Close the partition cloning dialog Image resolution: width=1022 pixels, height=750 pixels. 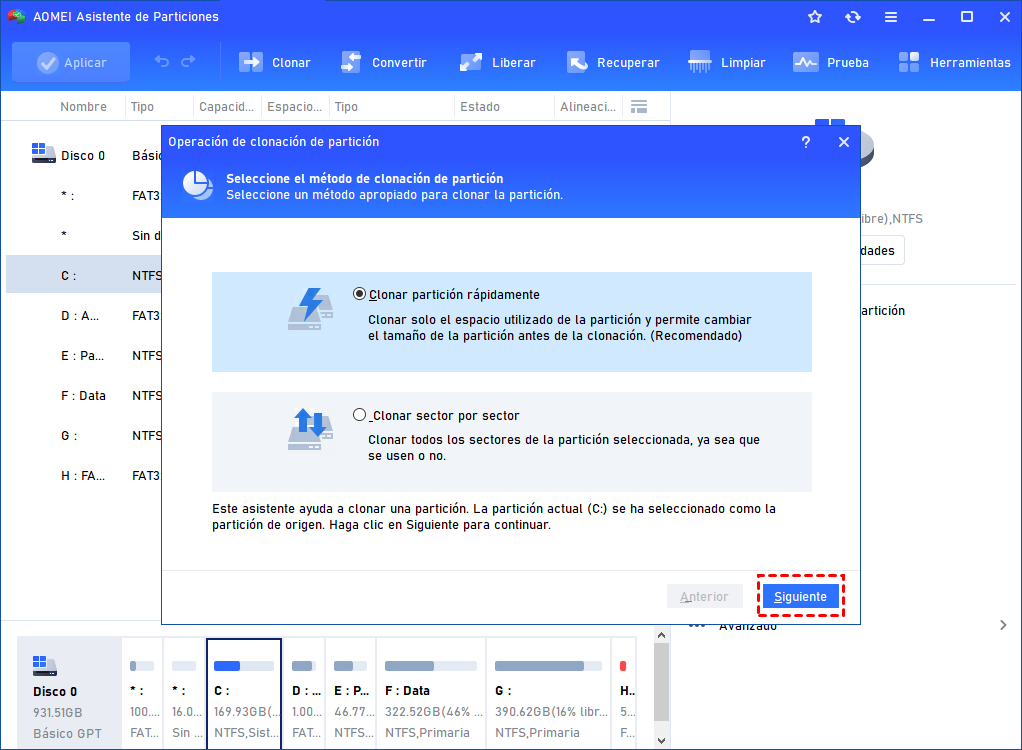pos(844,142)
